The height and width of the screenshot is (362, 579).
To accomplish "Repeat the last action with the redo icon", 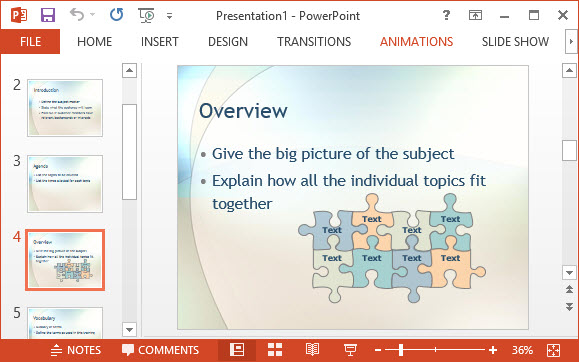I will tap(117, 15).
